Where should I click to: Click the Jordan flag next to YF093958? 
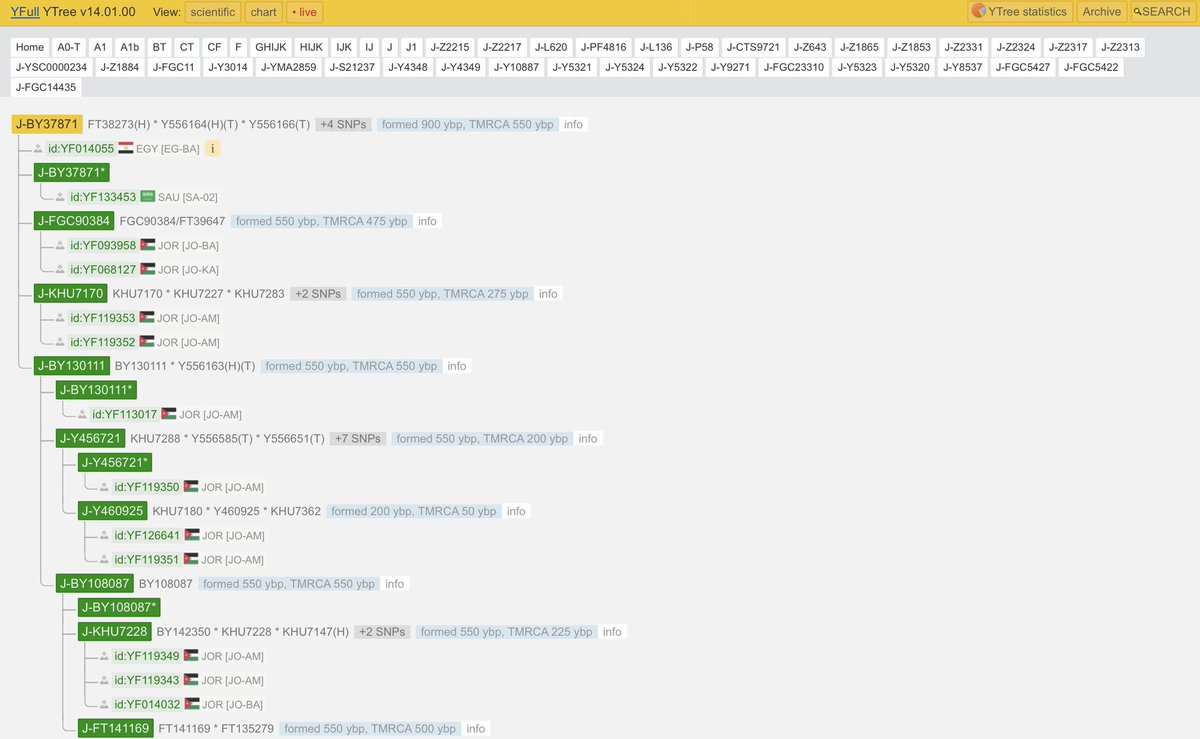[149, 245]
